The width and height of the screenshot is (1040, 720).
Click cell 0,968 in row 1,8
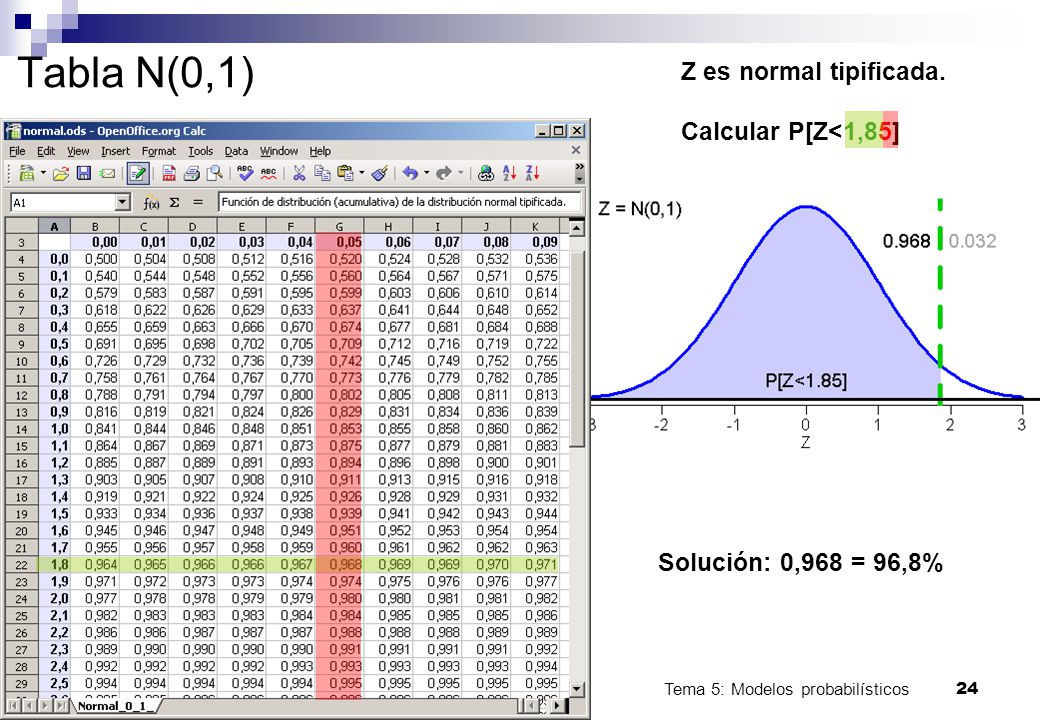click(x=340, y=565)
